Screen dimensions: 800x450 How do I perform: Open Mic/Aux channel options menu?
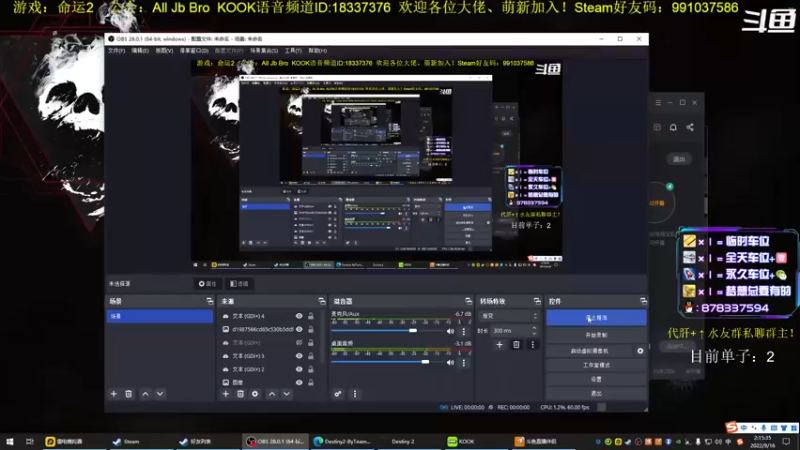pos(464,331)
